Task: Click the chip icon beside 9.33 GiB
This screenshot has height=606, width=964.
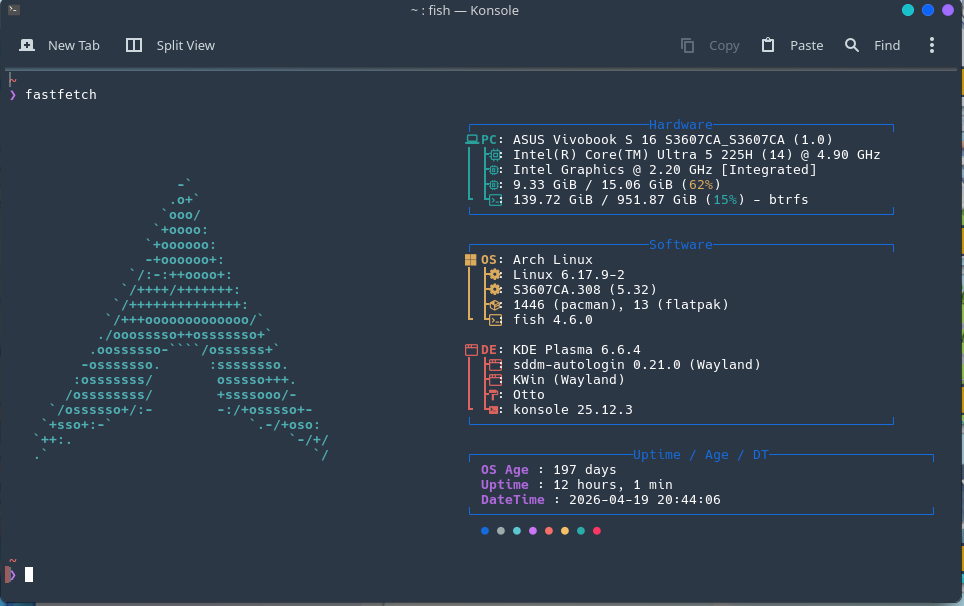Action: [495, 185]
